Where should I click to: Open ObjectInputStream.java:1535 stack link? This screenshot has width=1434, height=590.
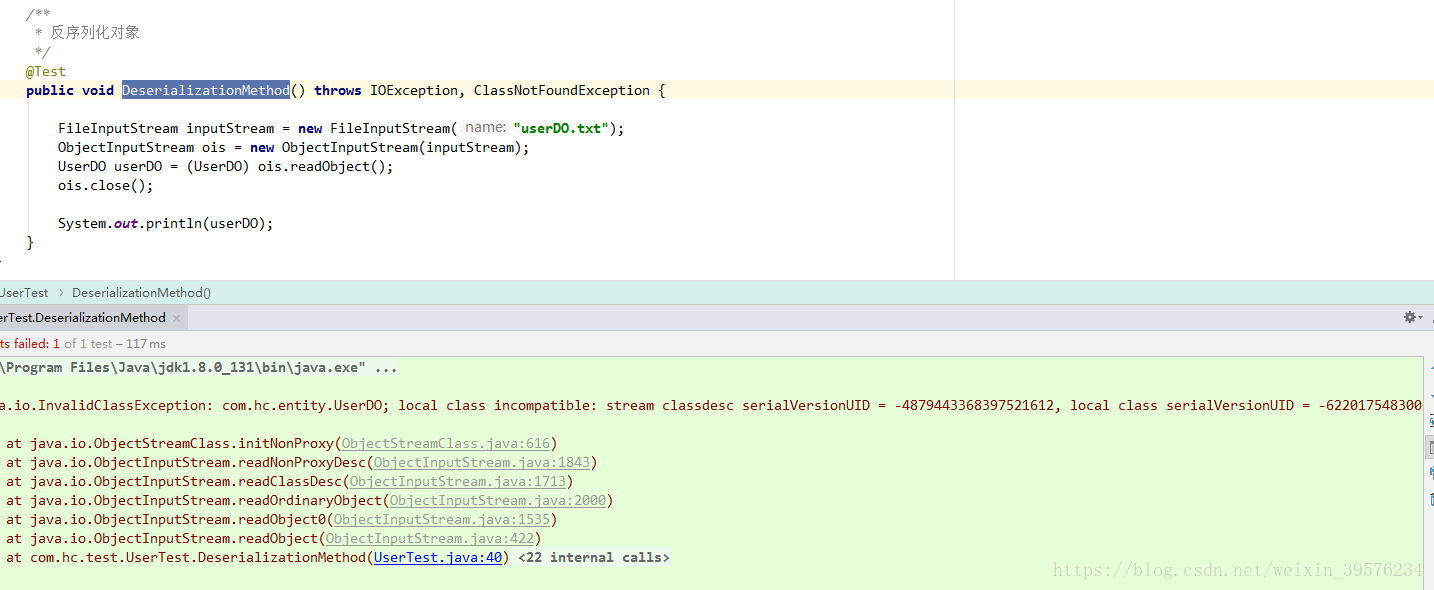point(441,520)
